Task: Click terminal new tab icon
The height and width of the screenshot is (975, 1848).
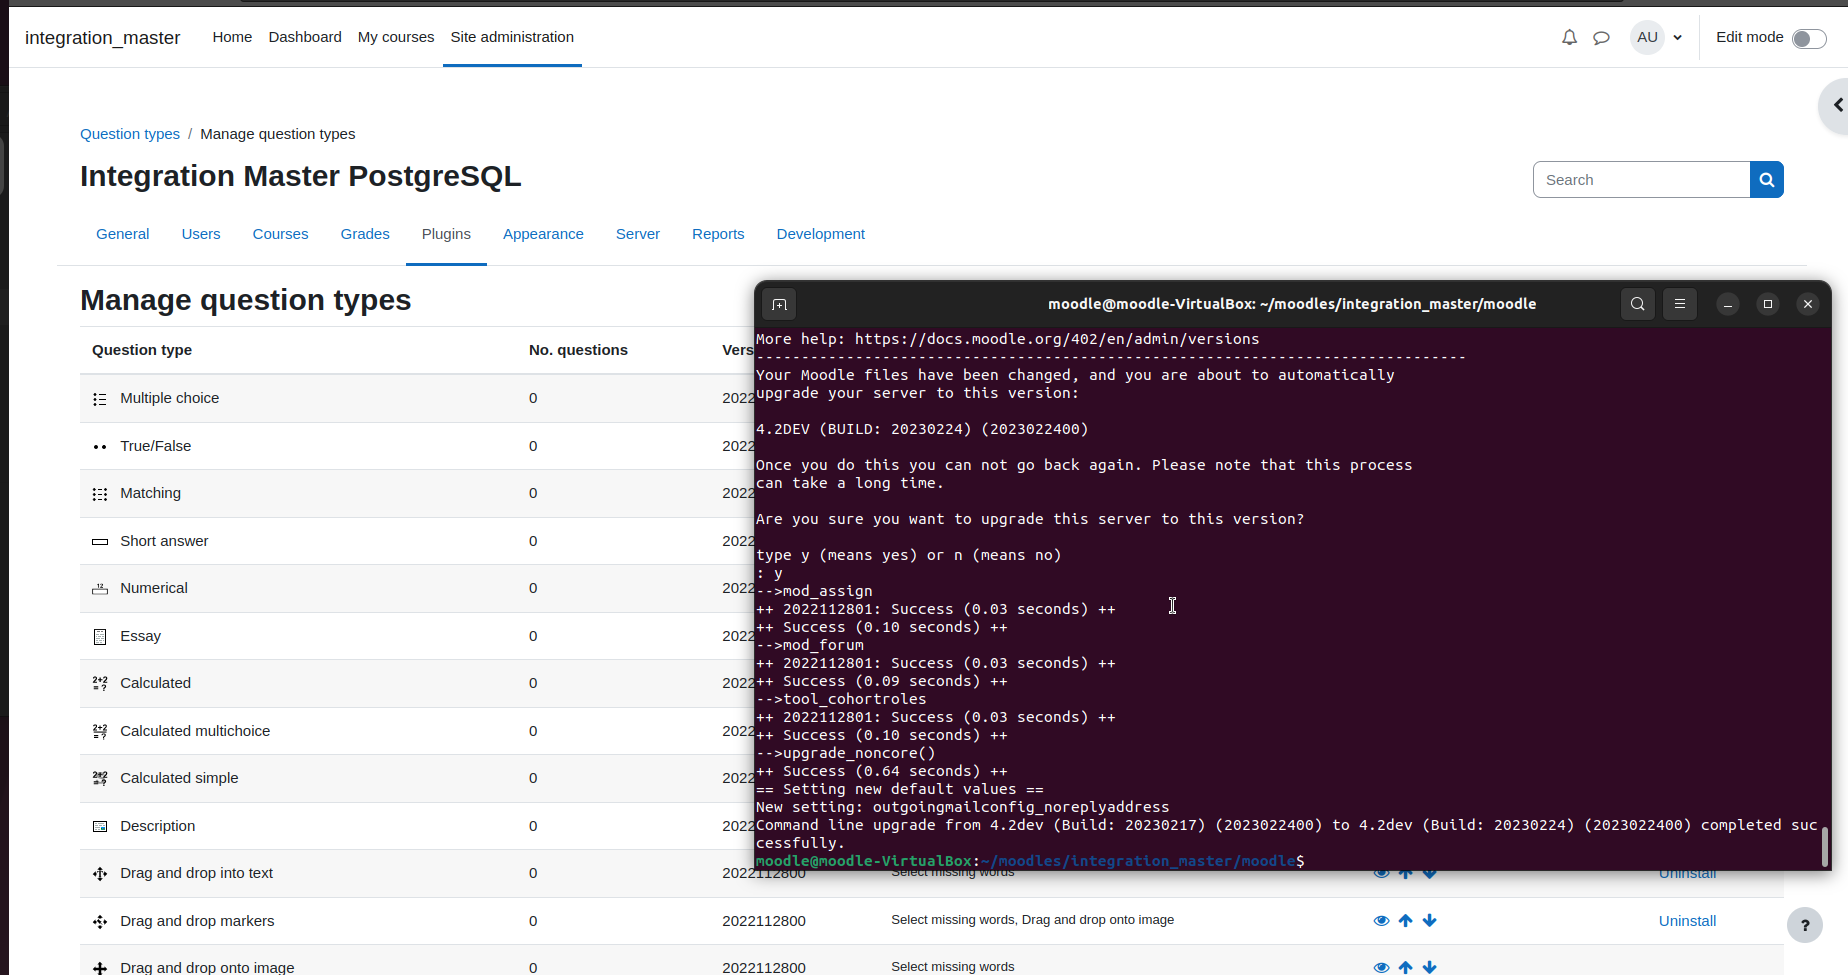Action: tap(780, 304)
